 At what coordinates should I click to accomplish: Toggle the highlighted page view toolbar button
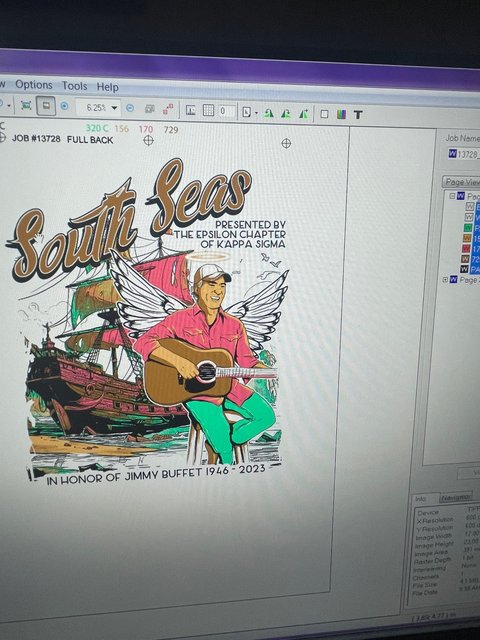coord(46,106)
